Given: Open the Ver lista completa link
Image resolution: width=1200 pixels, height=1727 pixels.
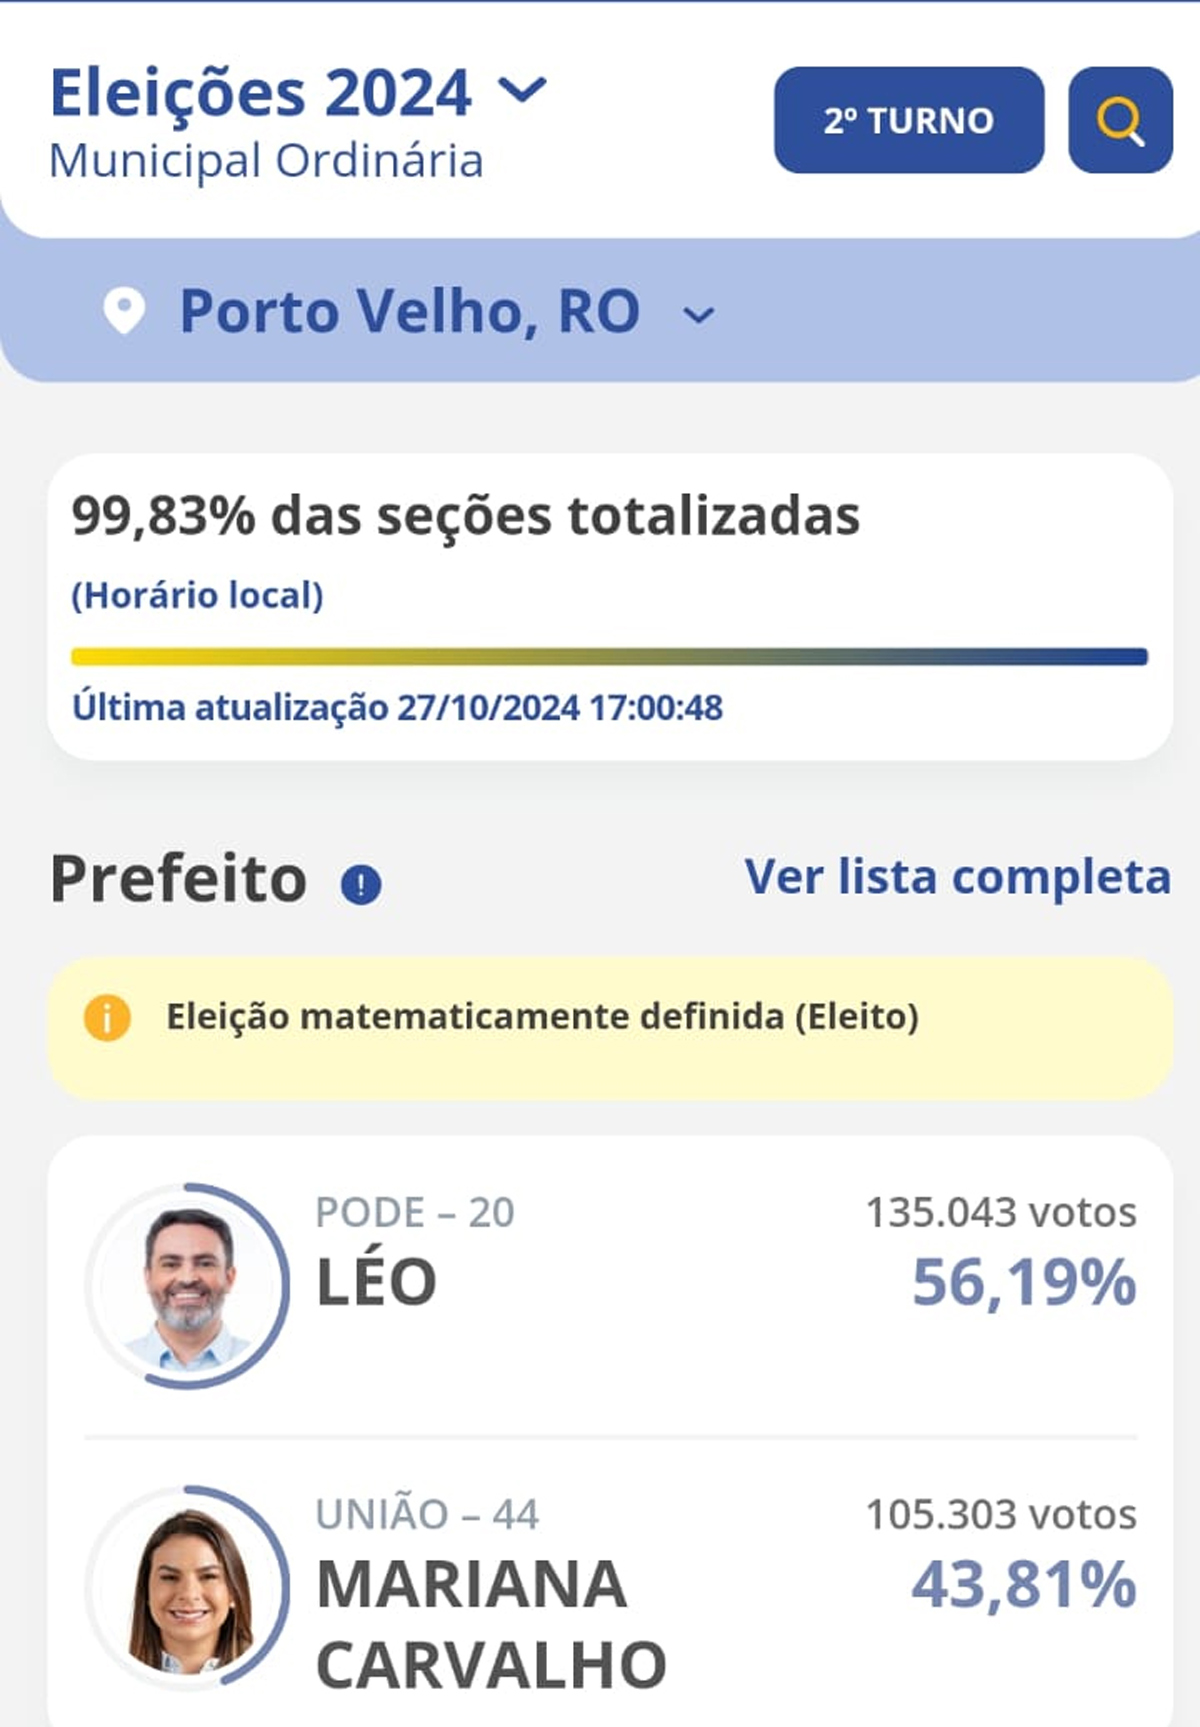Looking at the screenshot, I should point(957,877).
